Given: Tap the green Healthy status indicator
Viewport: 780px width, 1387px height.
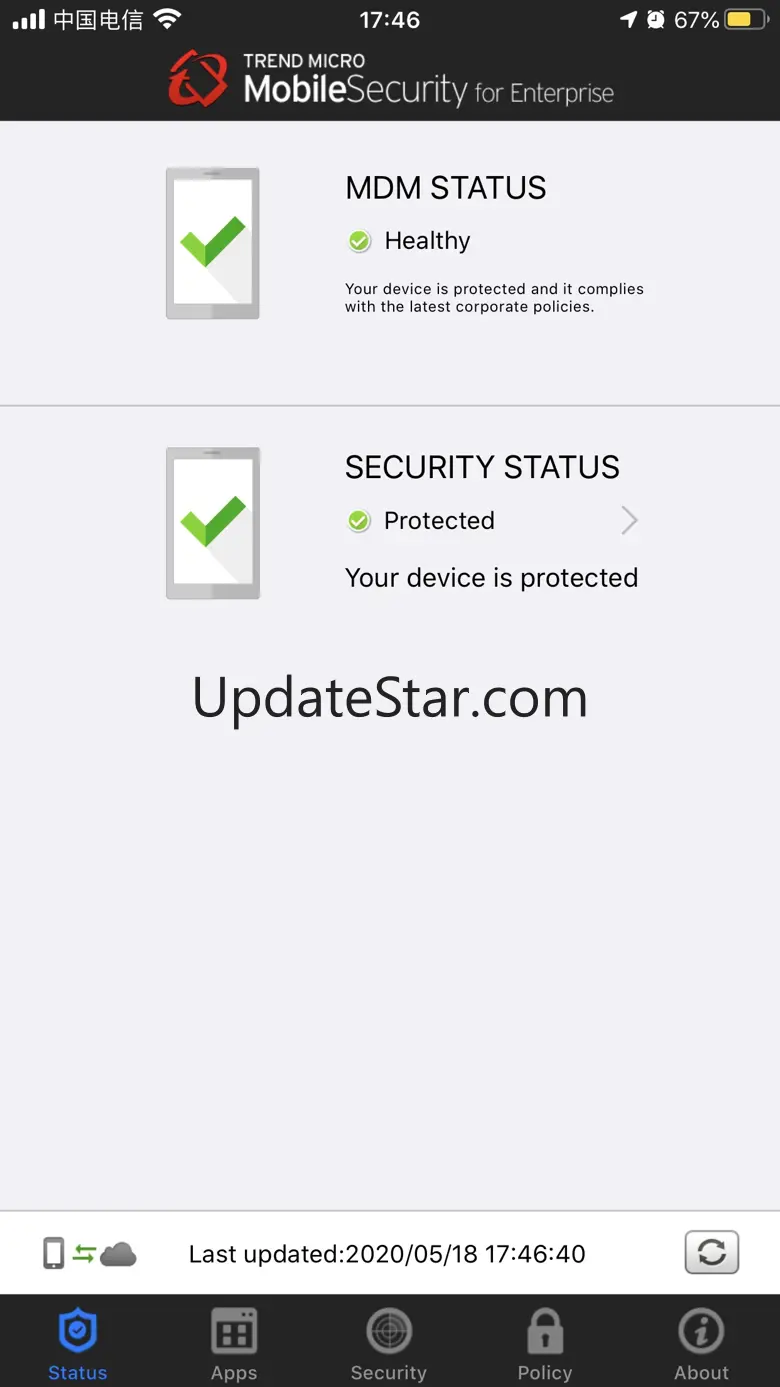Looking at the screenshot, I should pos(359,241).
